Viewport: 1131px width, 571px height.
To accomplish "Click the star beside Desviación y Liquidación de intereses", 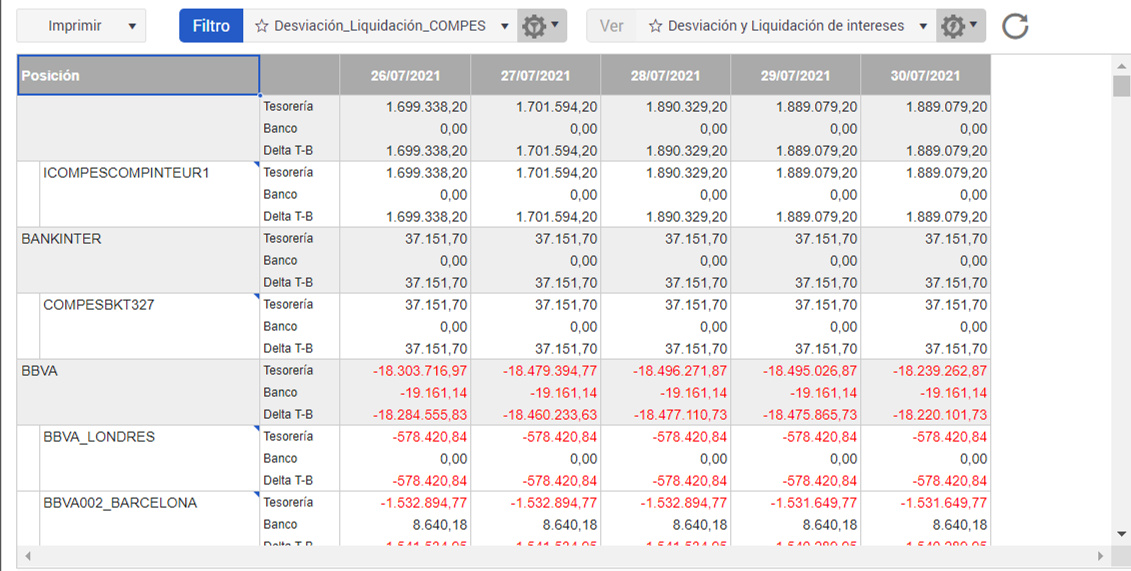I will click(656, 26).
